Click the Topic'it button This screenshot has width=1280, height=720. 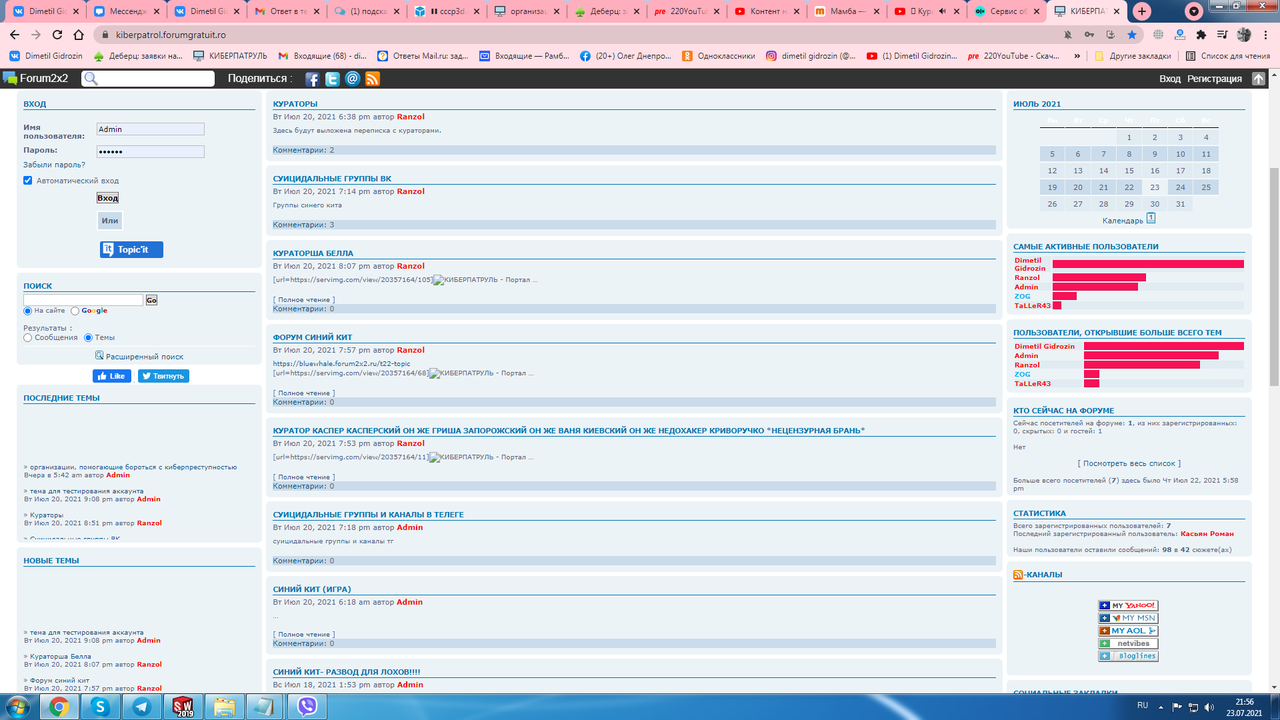pos(131,249)
